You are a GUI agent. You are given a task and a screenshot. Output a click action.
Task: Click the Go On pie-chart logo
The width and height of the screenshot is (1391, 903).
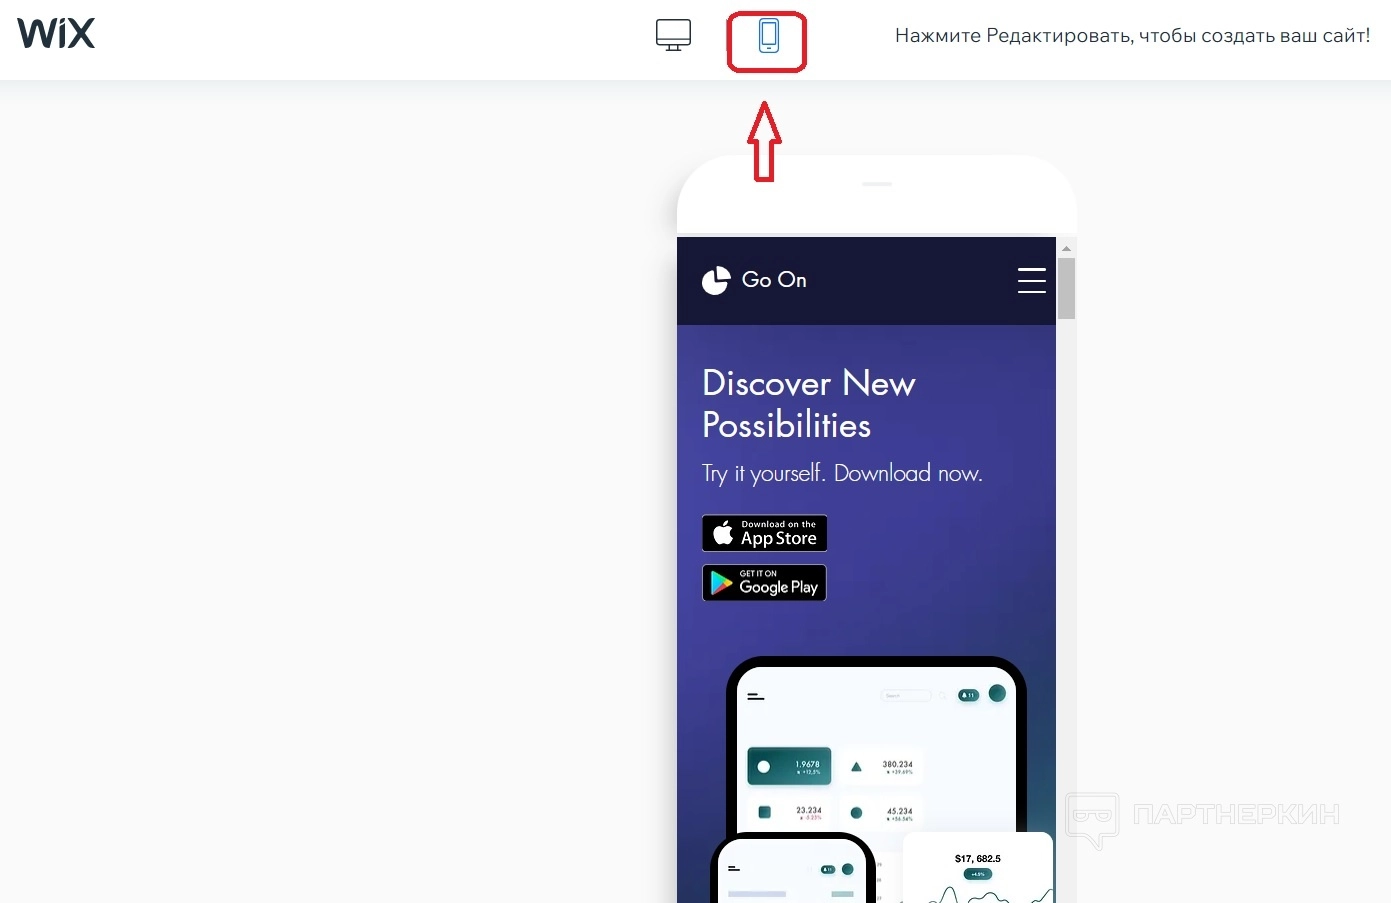pyautogui.click(x=716, y=281)
